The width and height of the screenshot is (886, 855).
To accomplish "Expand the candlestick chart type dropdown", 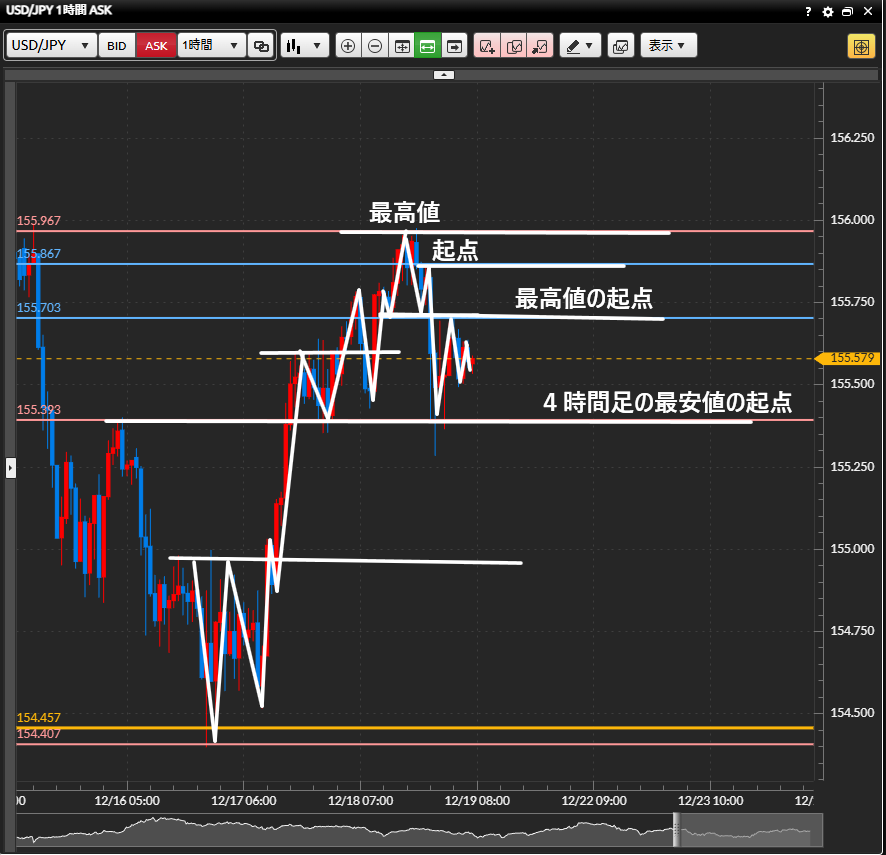I will click(x=305, y=46).
